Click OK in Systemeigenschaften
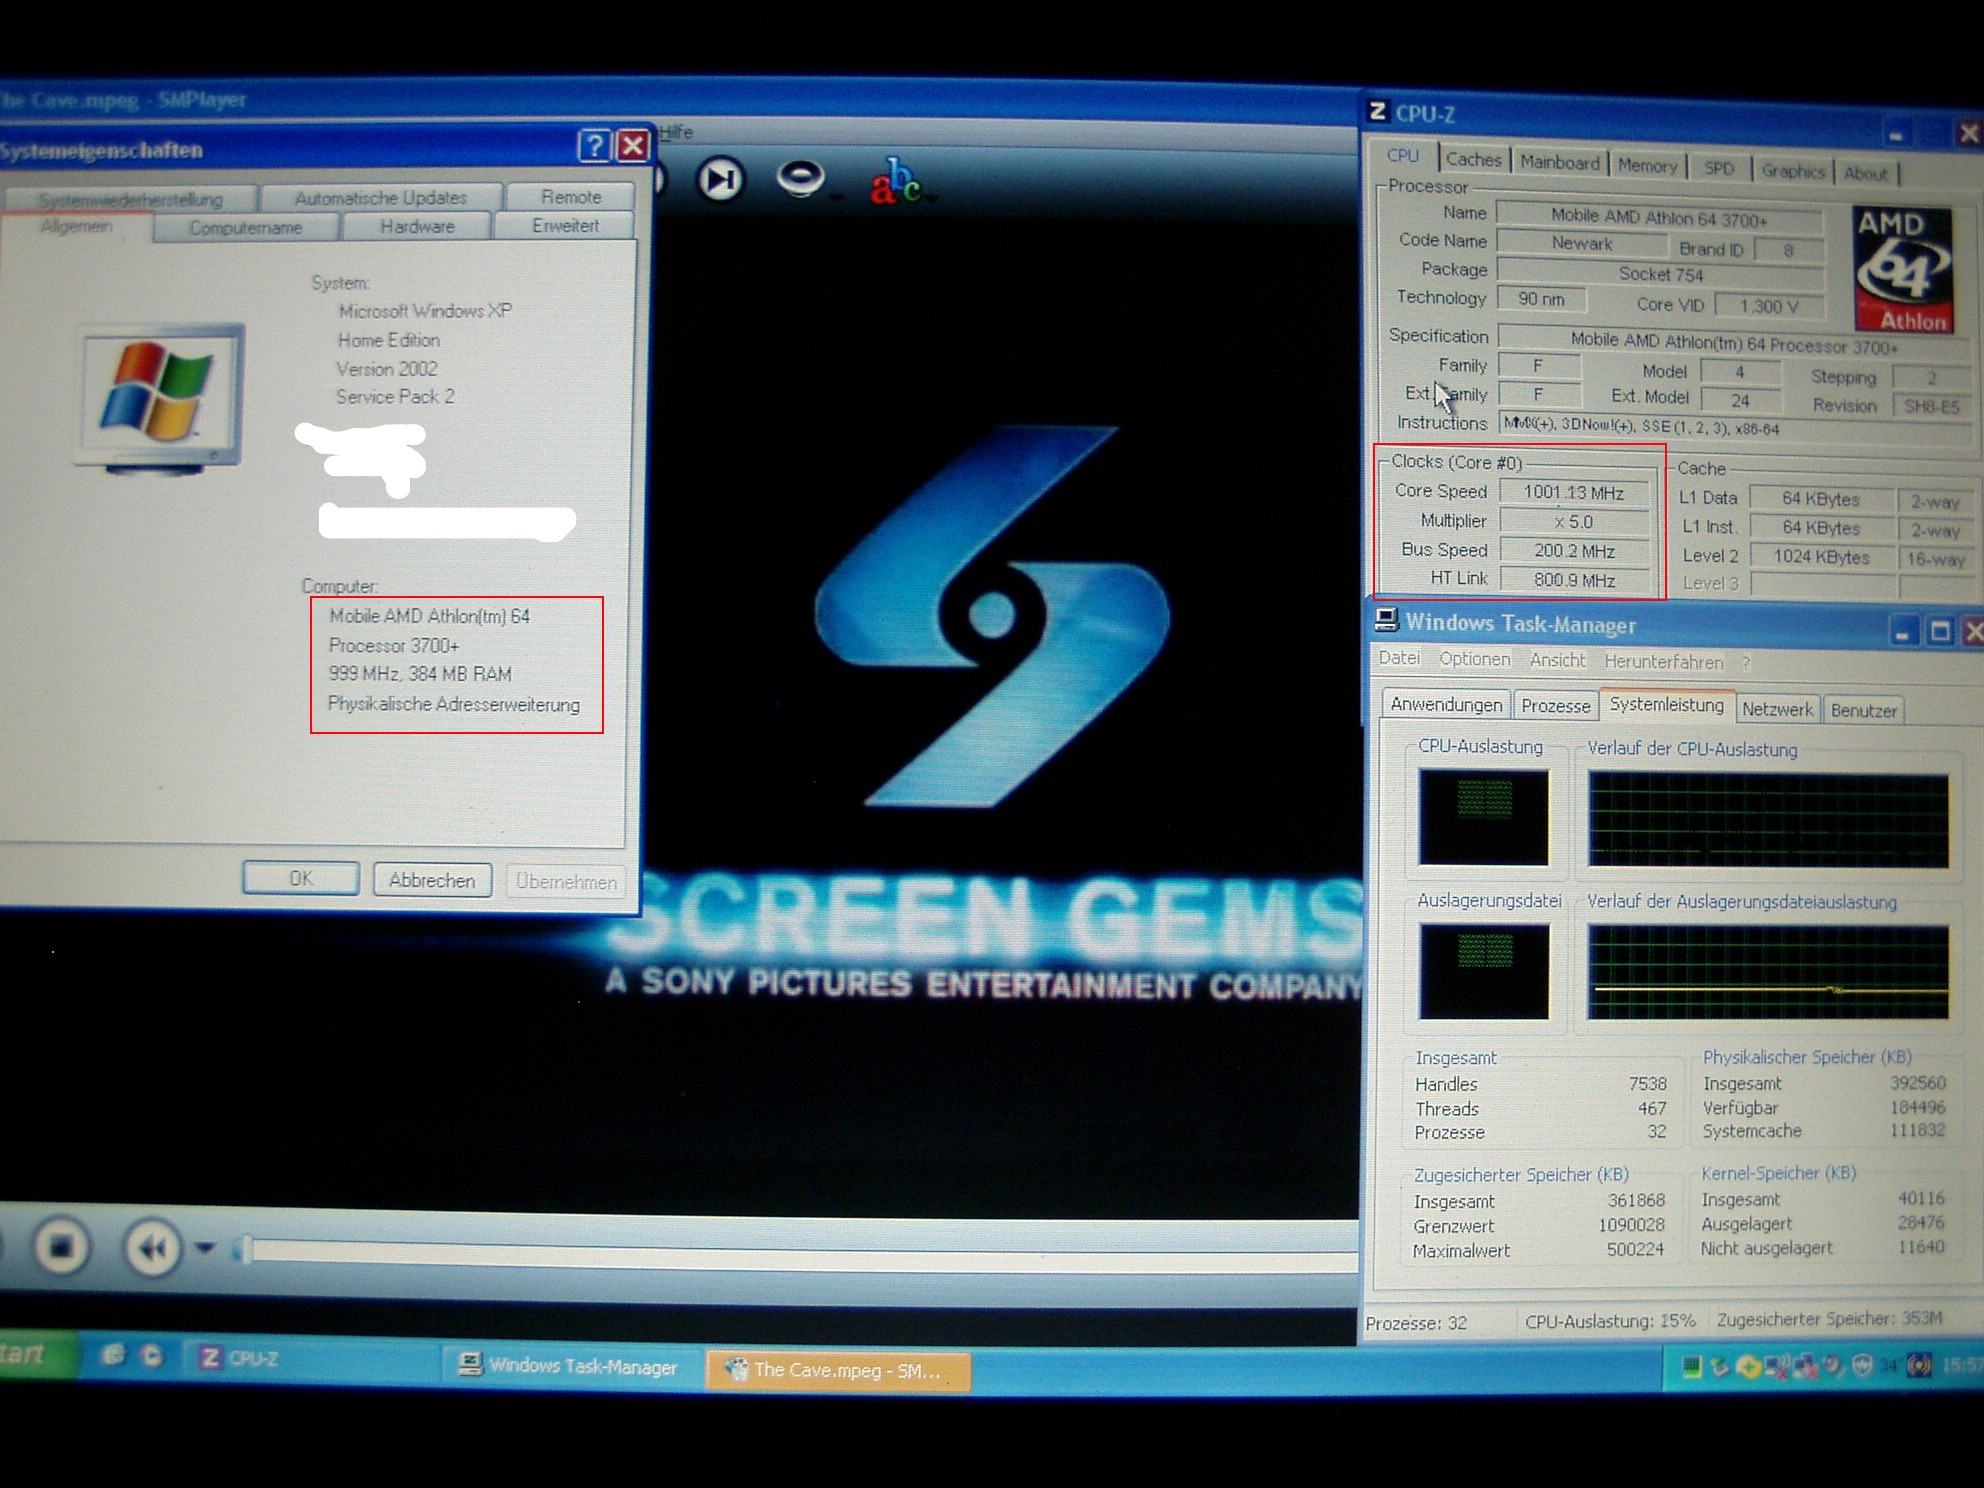 coord(301,878)
